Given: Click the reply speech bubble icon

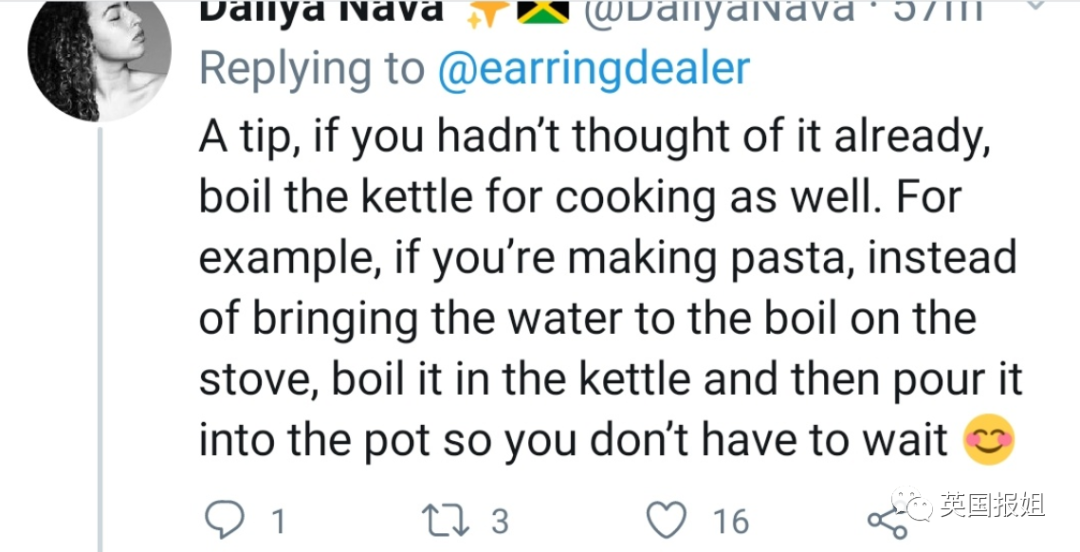Looking at the screenshot, I should click(222, 521).
